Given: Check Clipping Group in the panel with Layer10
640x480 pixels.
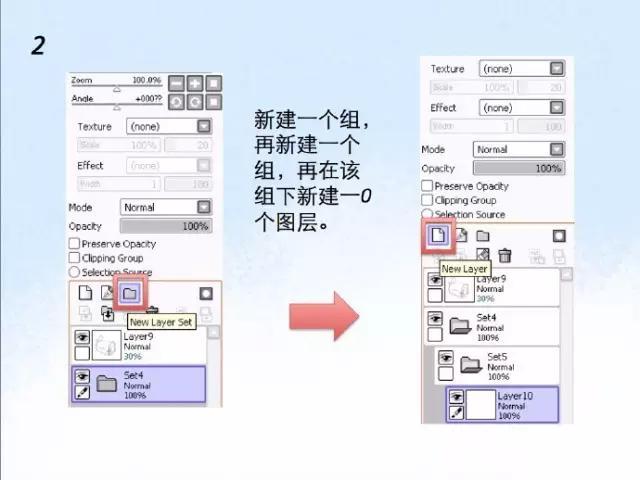Looking at the screenshot, I should [x=427, y=200].
